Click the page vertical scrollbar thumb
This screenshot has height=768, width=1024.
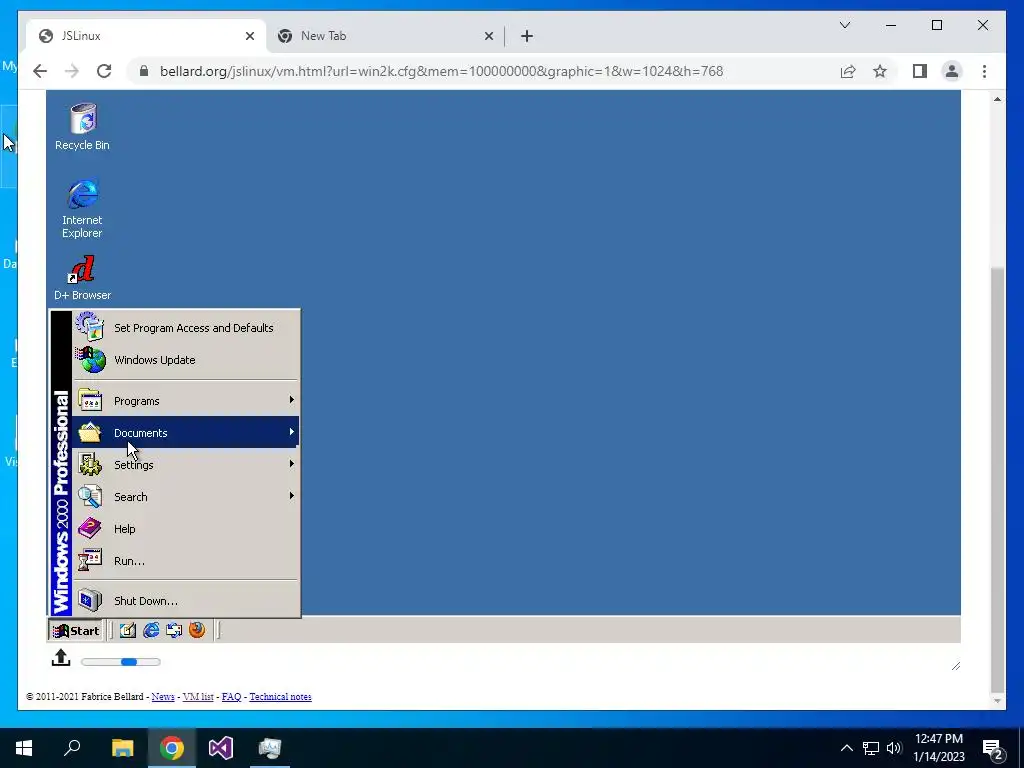click(997, 479)
